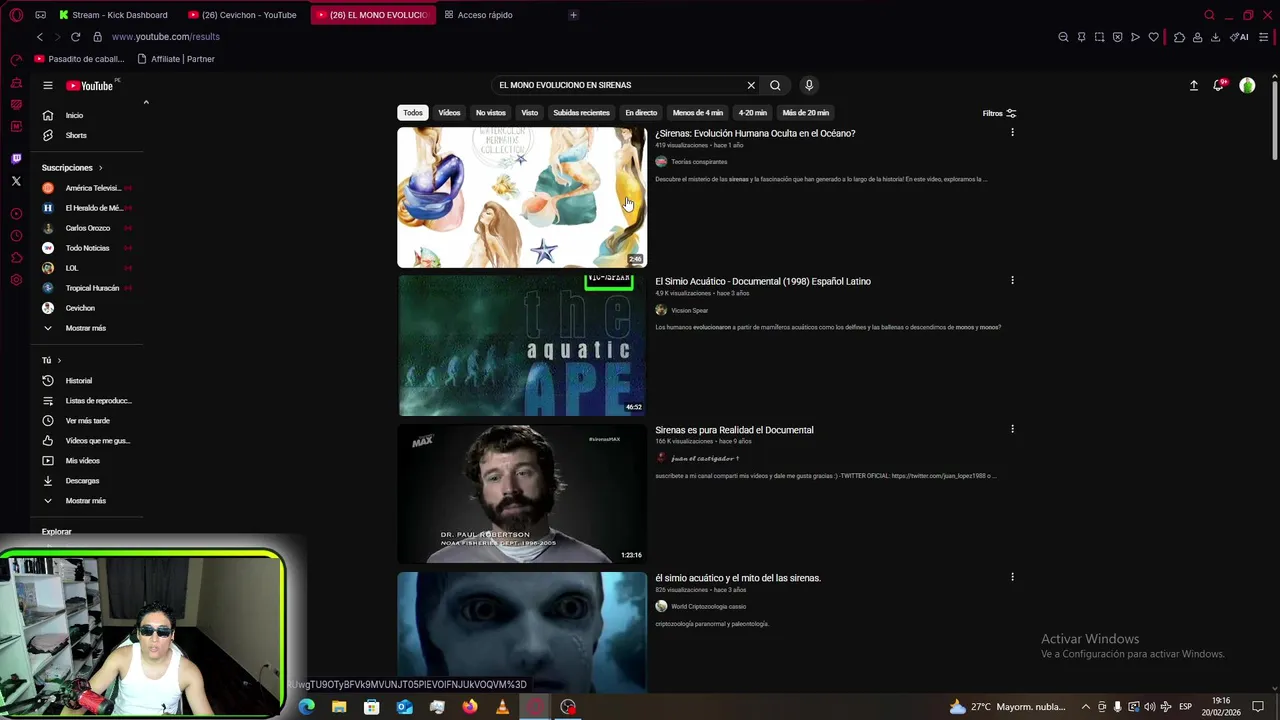Open the Tú section chevron

59,360
